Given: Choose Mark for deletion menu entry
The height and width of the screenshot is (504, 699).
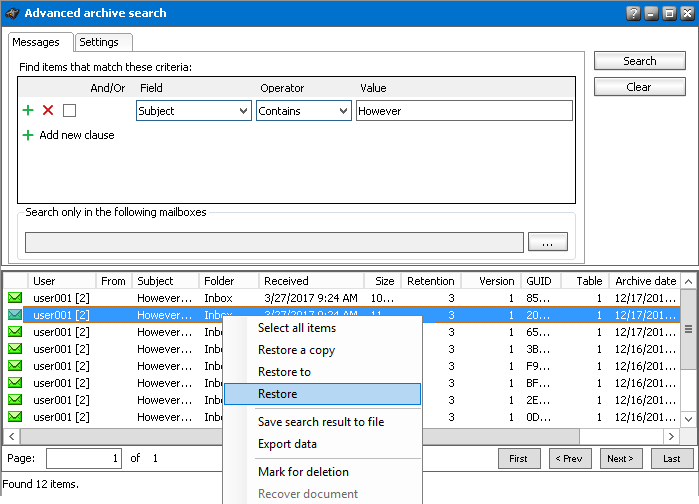Looking at the screenshot, I should [x=303, y=472].
